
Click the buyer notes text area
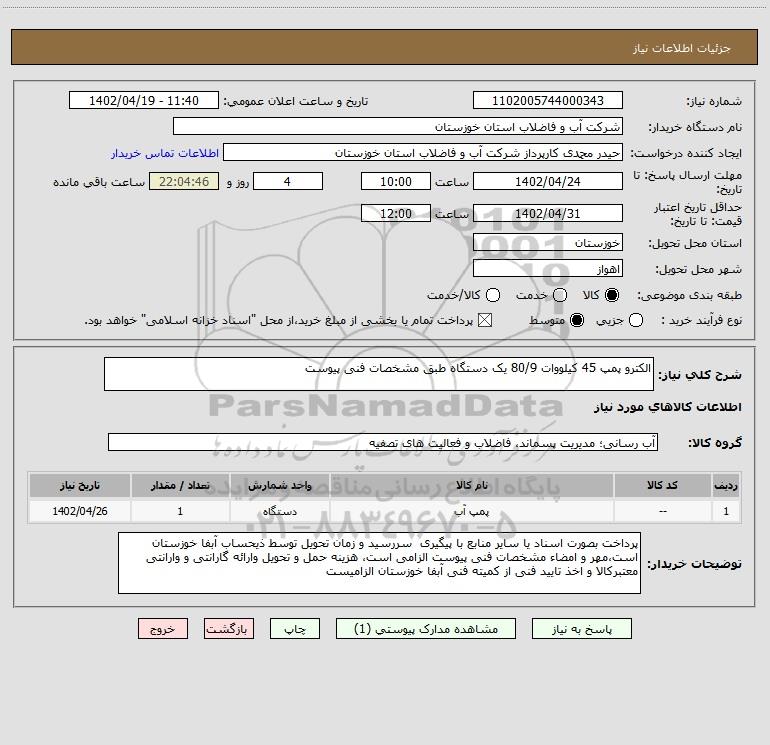[379, 563]
